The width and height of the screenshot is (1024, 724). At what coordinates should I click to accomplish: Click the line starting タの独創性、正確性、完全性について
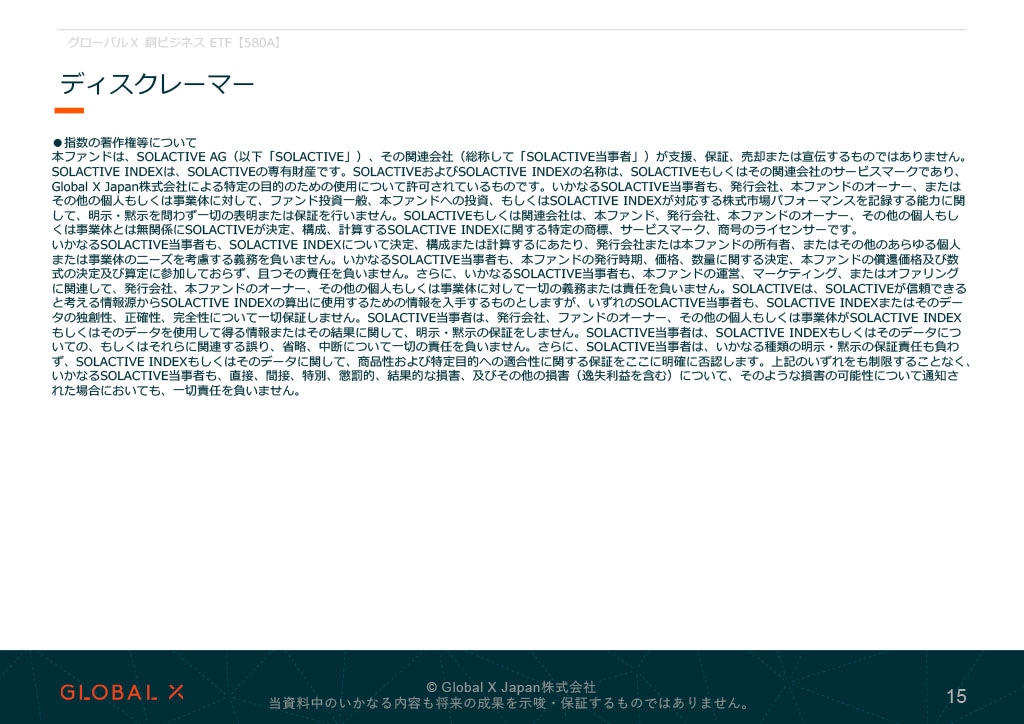tap(507, 318)
